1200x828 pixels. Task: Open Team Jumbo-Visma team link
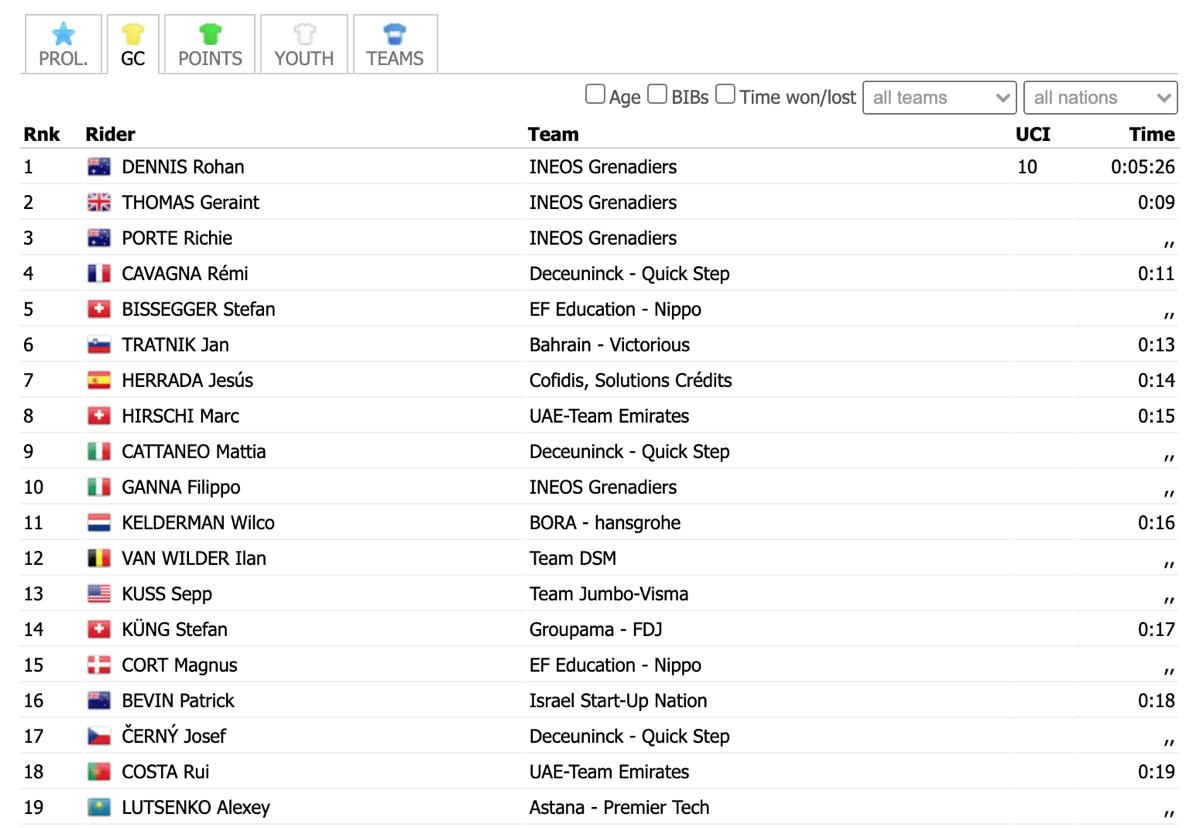pos(608,594)
